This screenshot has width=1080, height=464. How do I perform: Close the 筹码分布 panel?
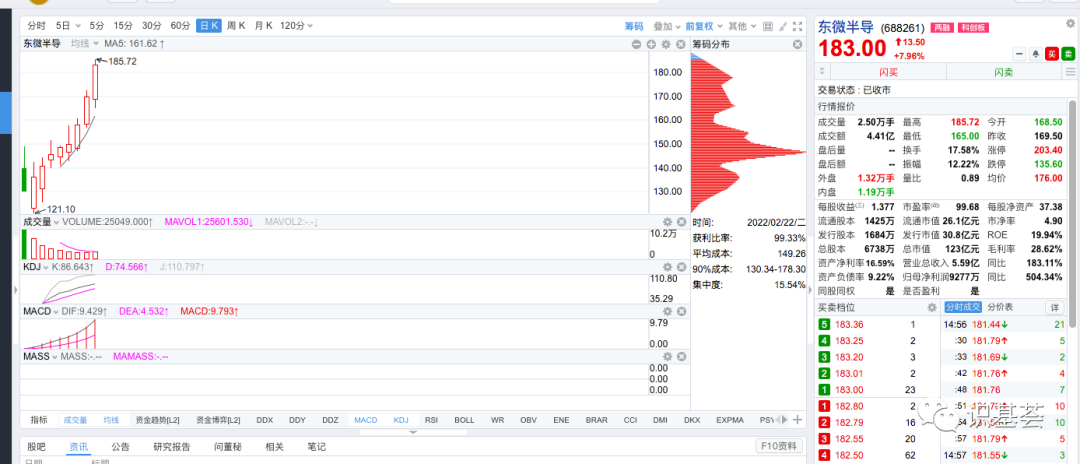tap(798, 44)
